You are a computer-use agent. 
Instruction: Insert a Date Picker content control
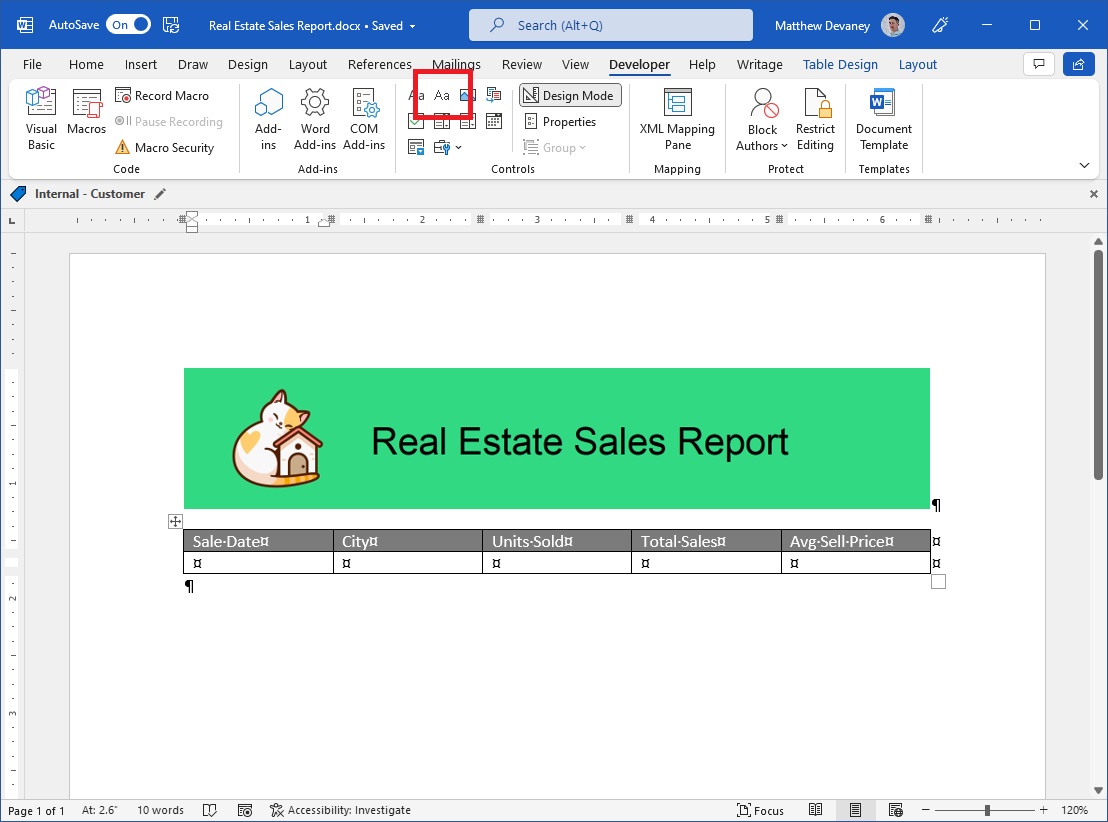[x=493, y=121]
